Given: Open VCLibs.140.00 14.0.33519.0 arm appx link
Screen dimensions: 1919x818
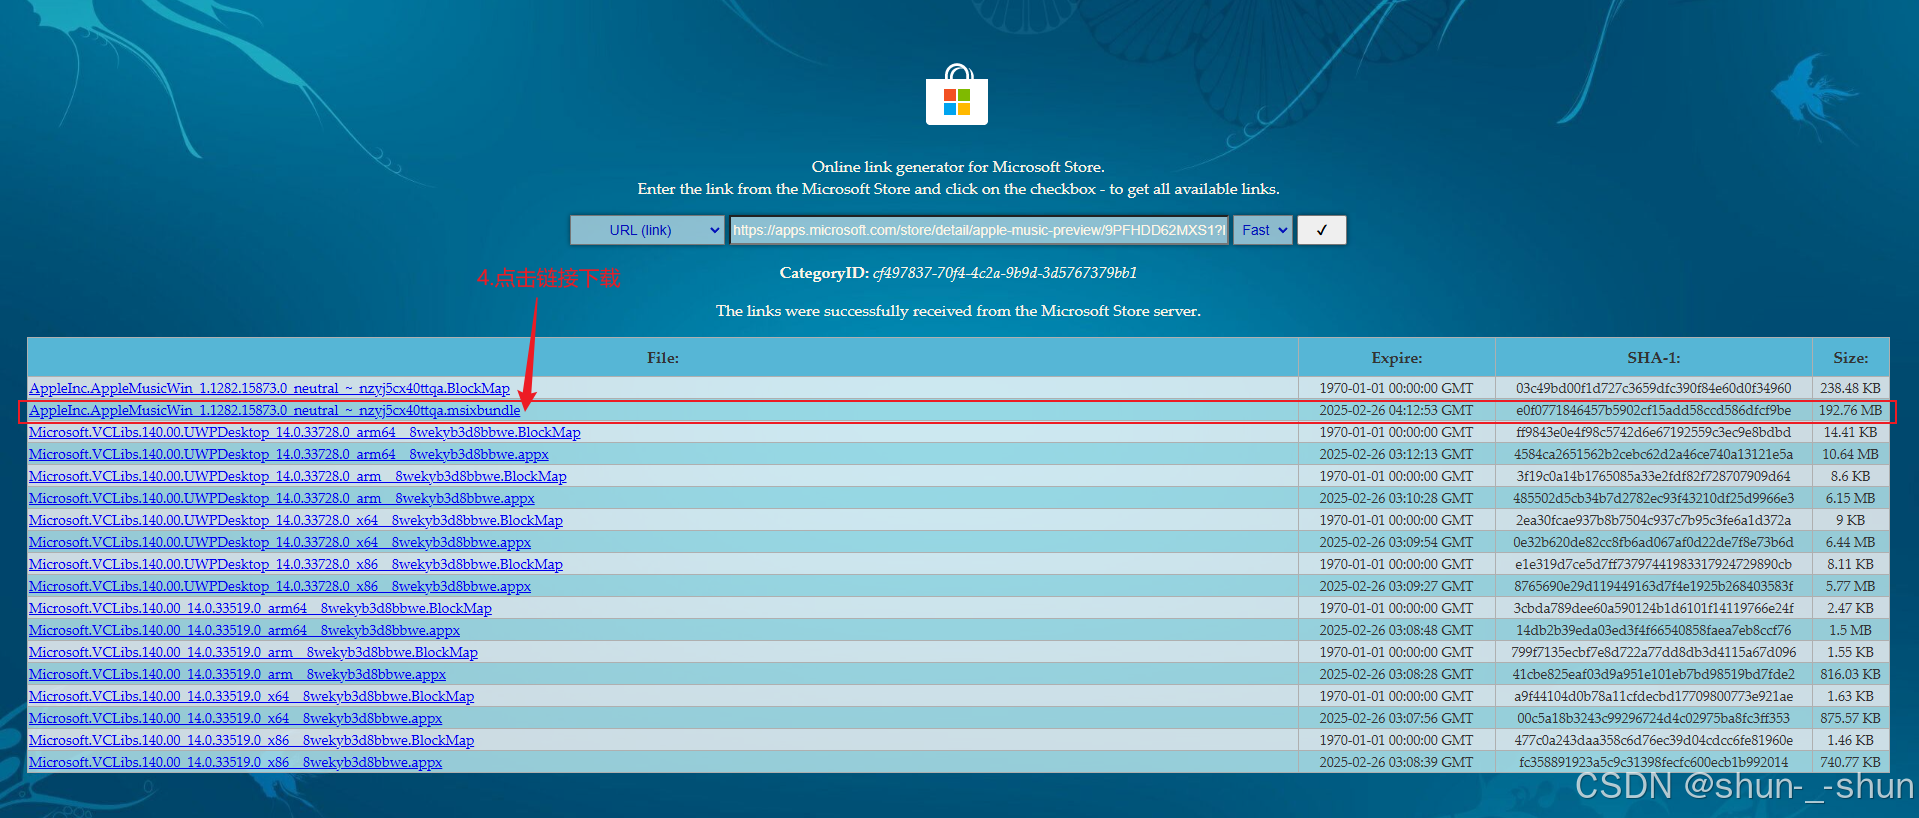Looking at the screenshot, I should click(237, 674).
